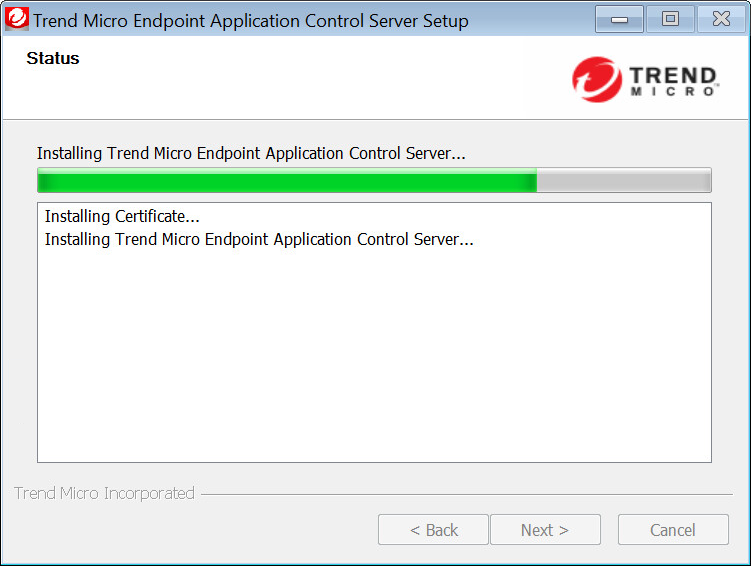Click the empty area of the log box
Image resolution: width=751 pixels, height=566 pixels.
point(374,360)
